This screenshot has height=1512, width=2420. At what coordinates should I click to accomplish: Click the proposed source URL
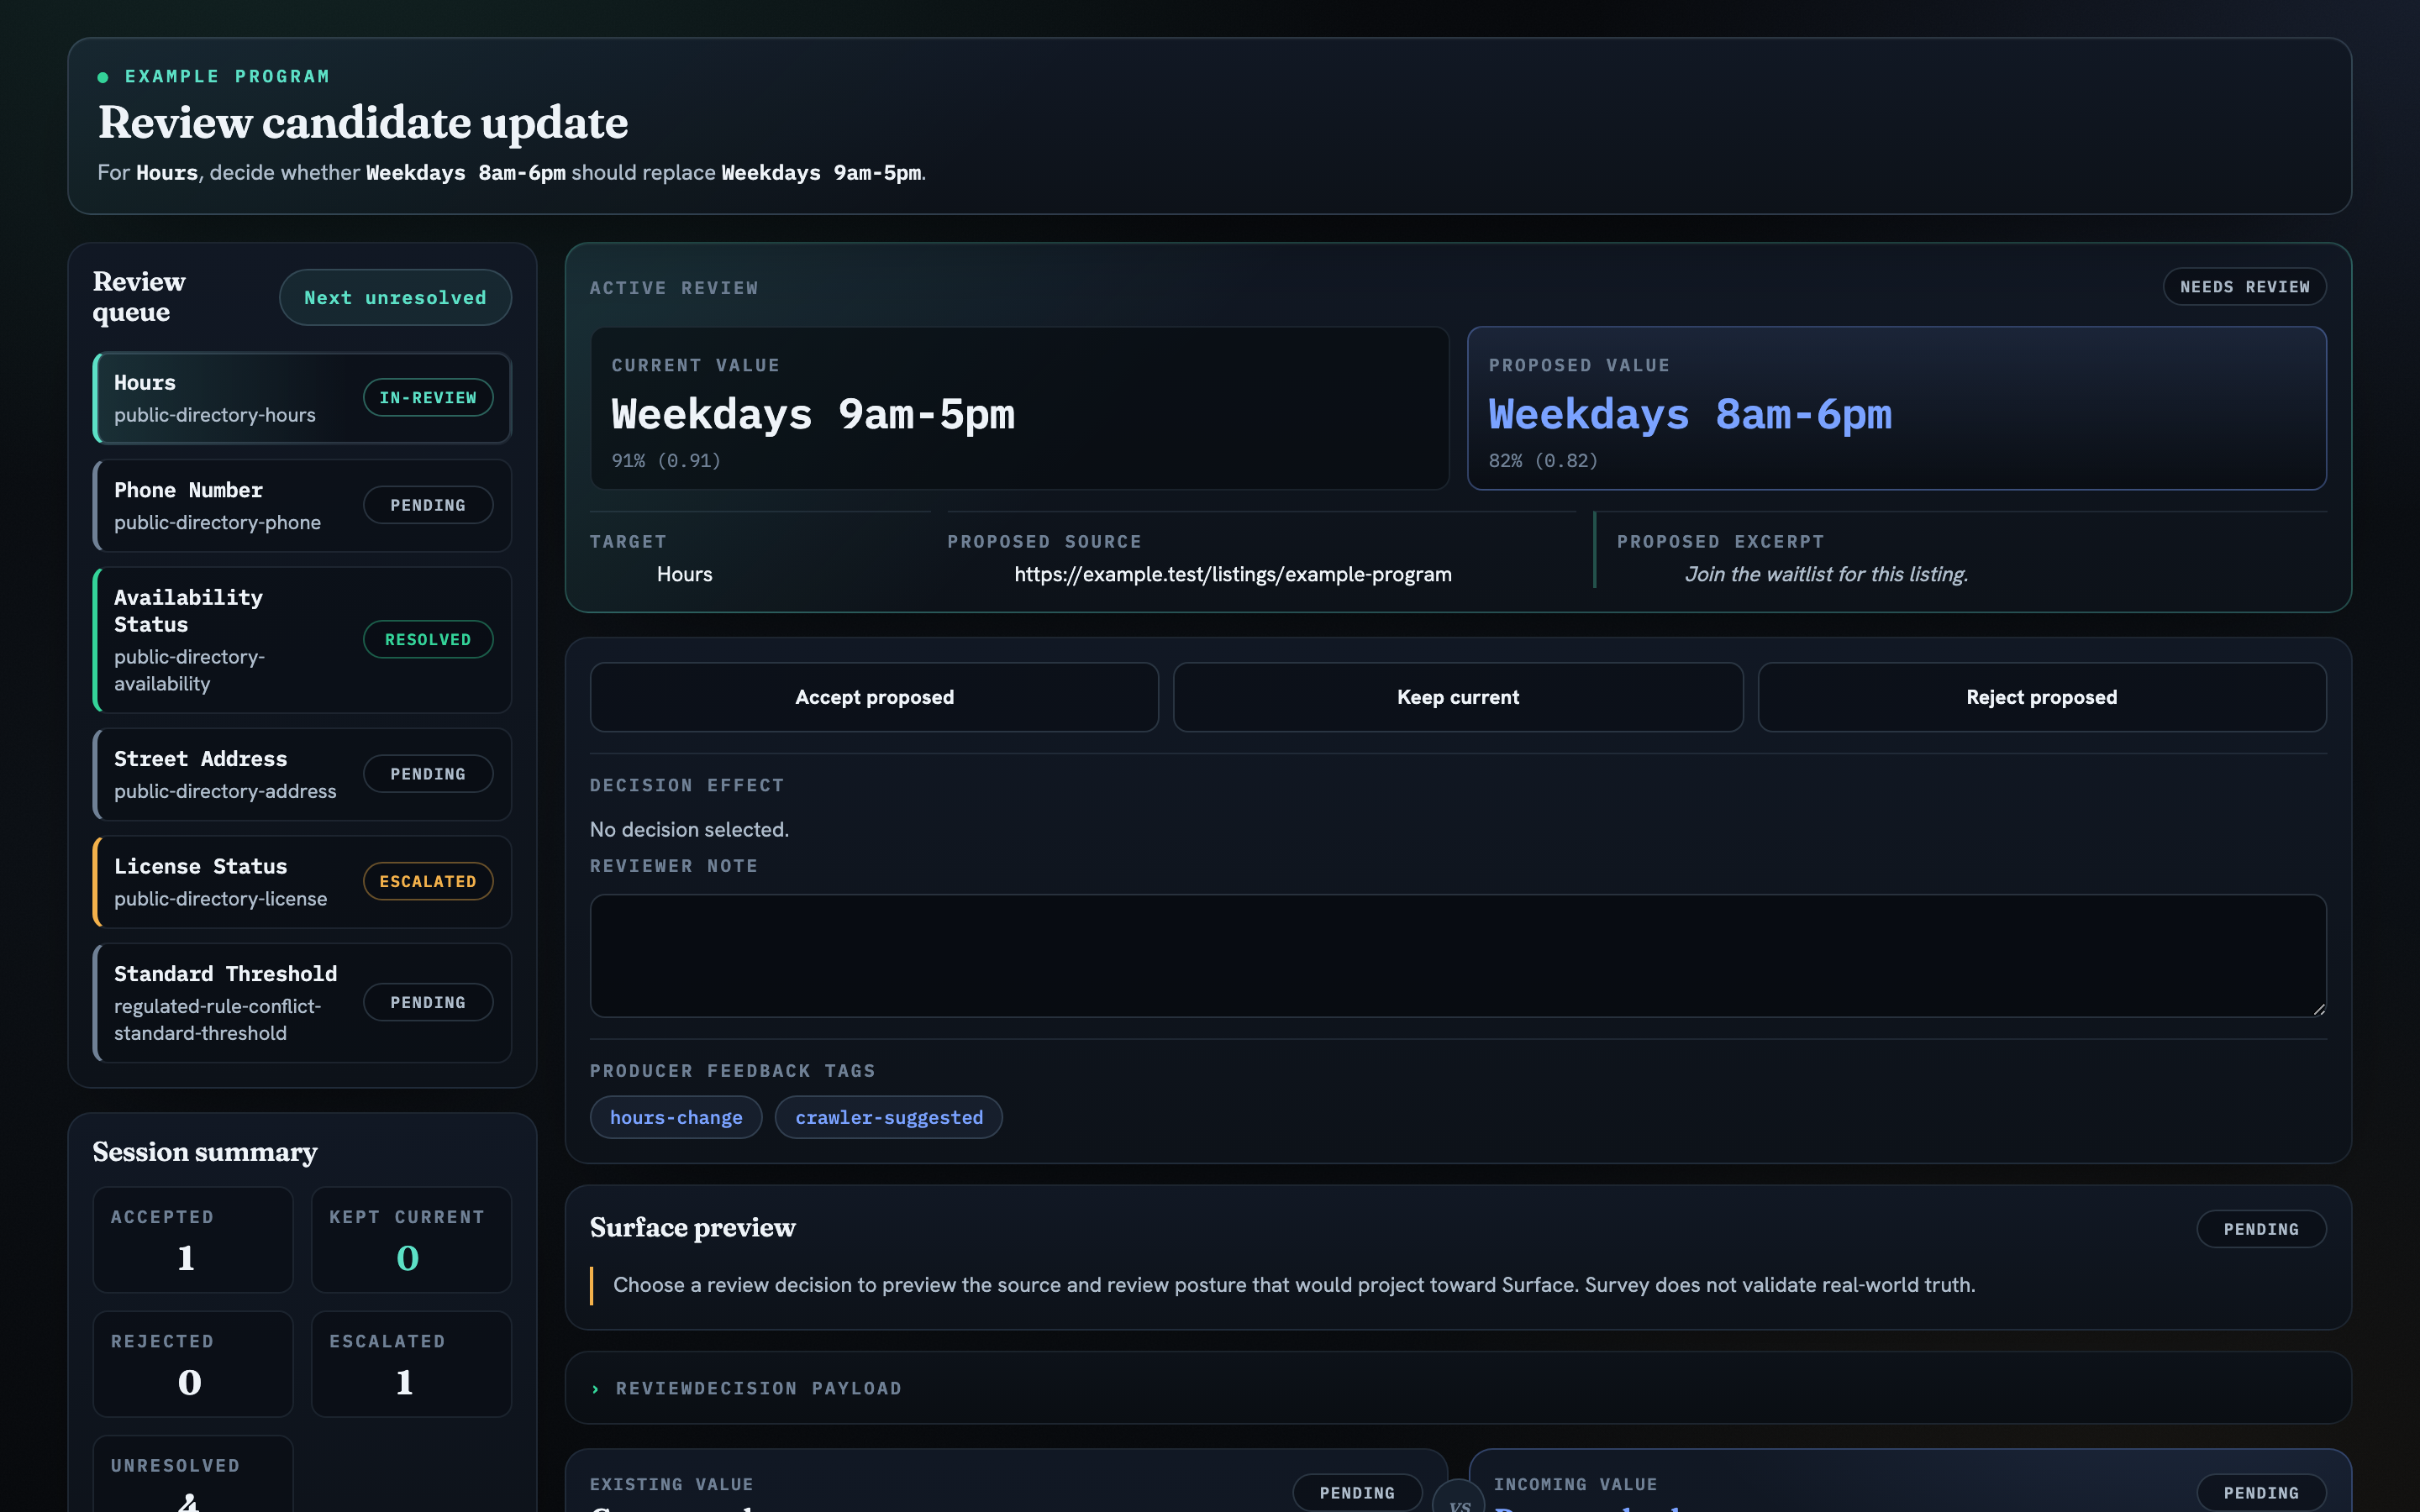pos(1233,574)
